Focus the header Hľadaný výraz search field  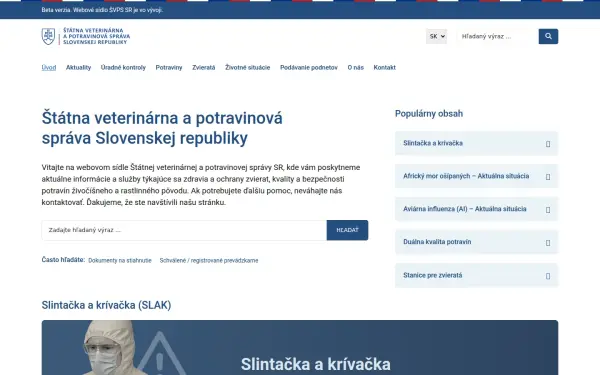(x=497, y=36)
